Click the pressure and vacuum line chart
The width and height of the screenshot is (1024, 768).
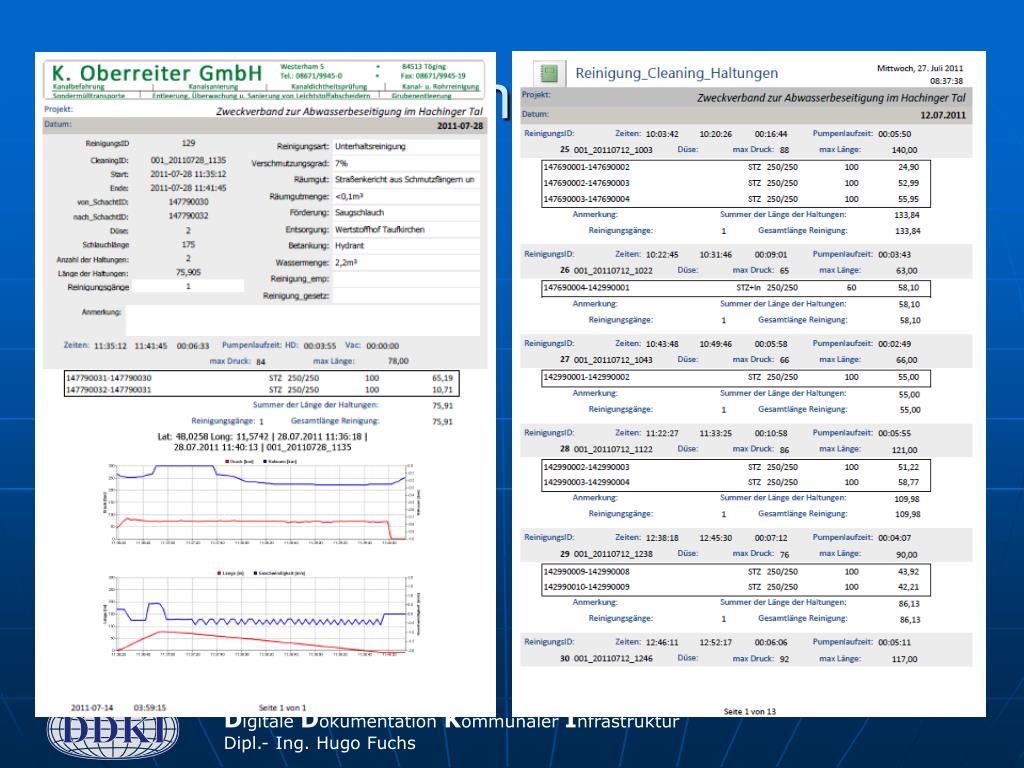pos(263,503)
